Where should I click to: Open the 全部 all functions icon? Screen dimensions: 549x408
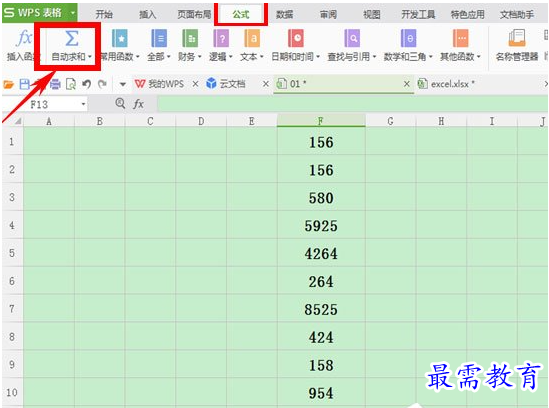pyautogui.click(x=159, y=38)
